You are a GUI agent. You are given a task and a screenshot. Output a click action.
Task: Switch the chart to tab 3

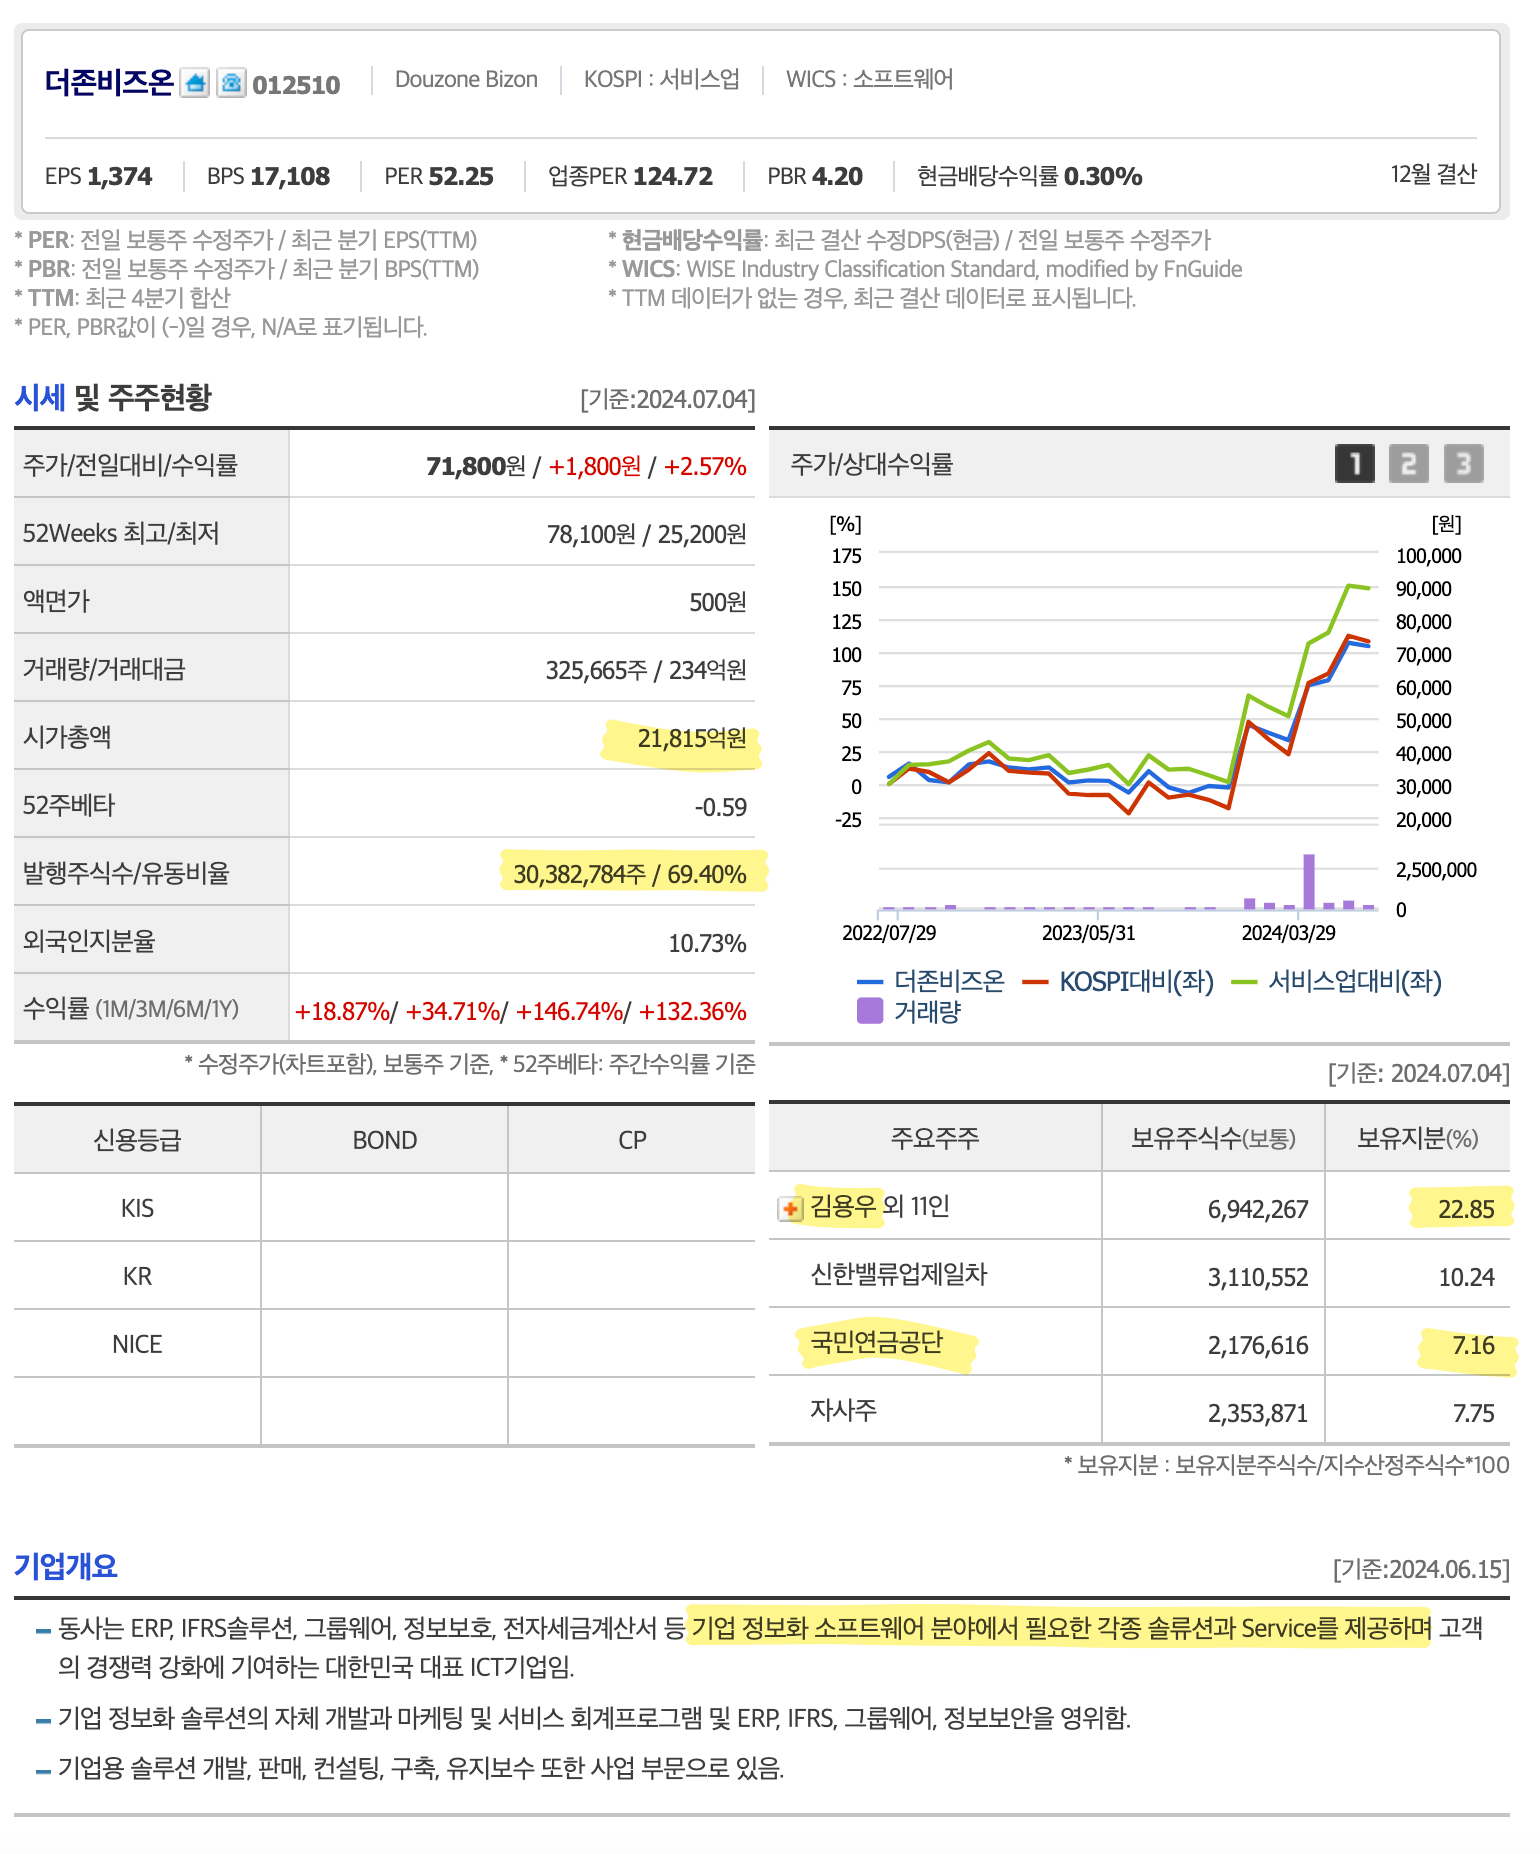[1463, 463]
